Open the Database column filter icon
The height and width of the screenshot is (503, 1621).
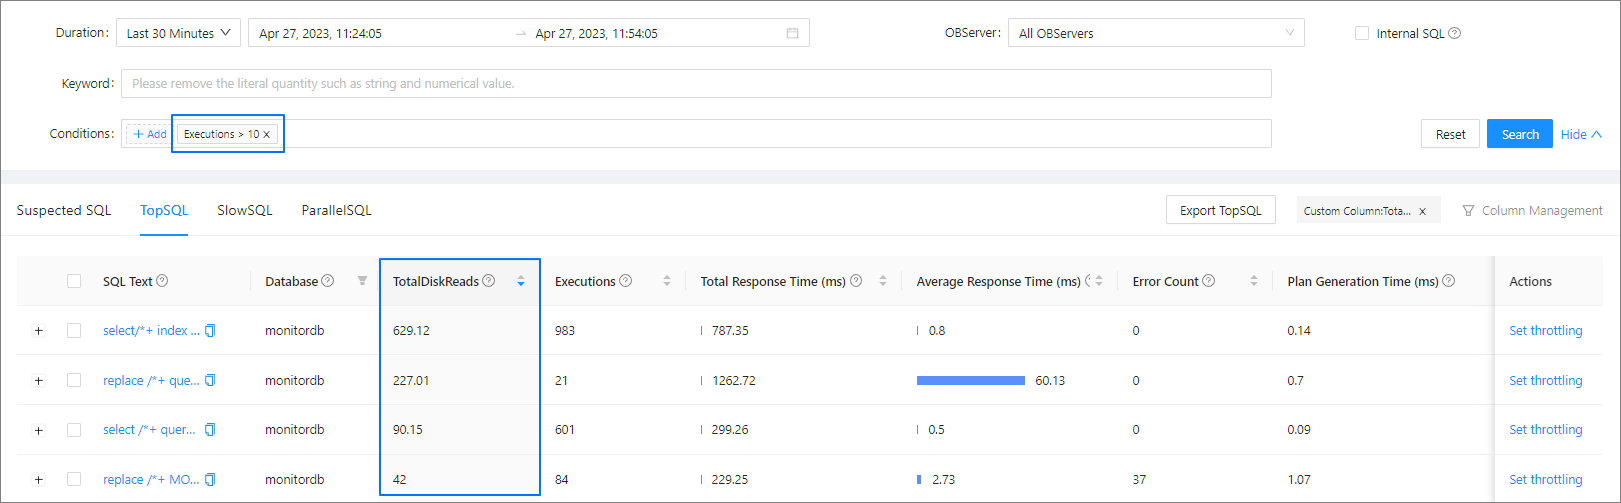[362, 281]
